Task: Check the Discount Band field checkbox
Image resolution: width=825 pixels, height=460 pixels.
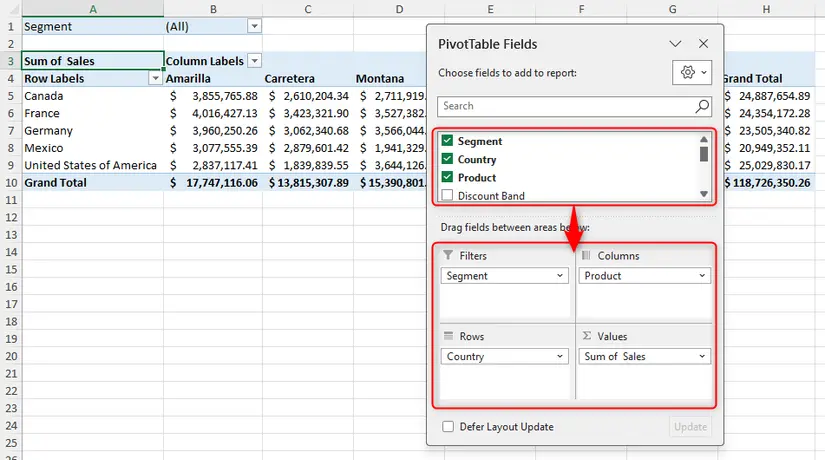Action: click(447, 195)
